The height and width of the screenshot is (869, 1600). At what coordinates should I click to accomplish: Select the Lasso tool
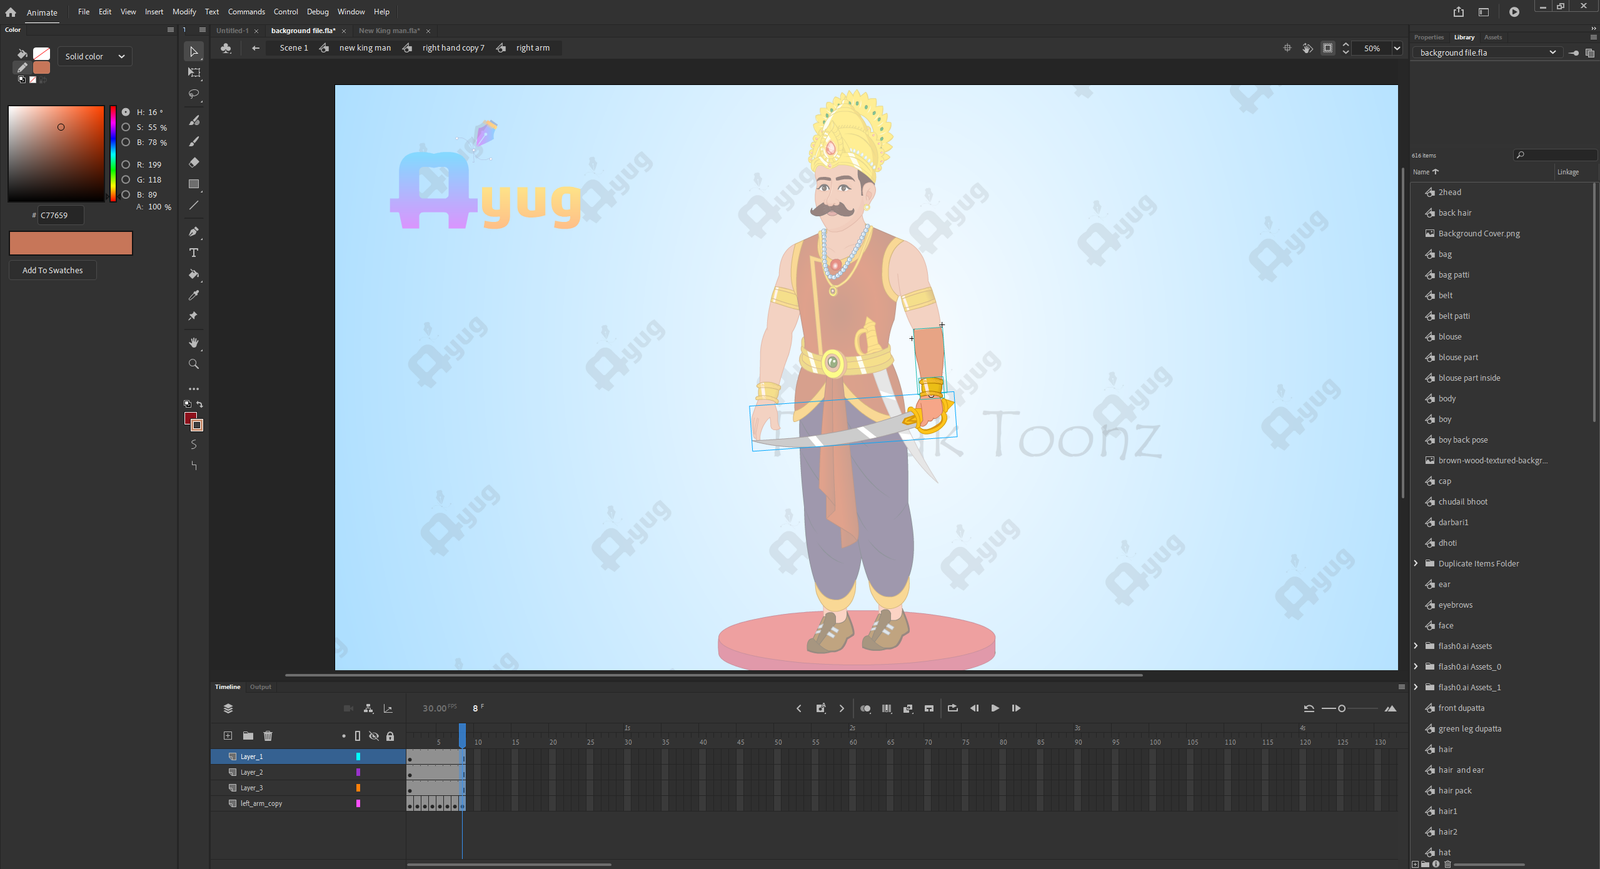click(194, 94)
